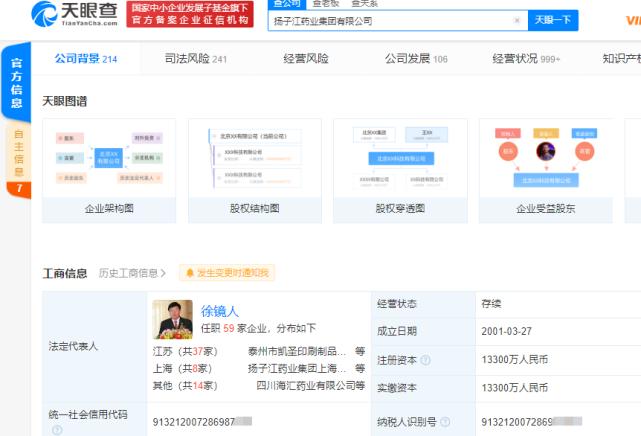Click the Tianyancha logo
641x436 pixels.
point(74,14)
